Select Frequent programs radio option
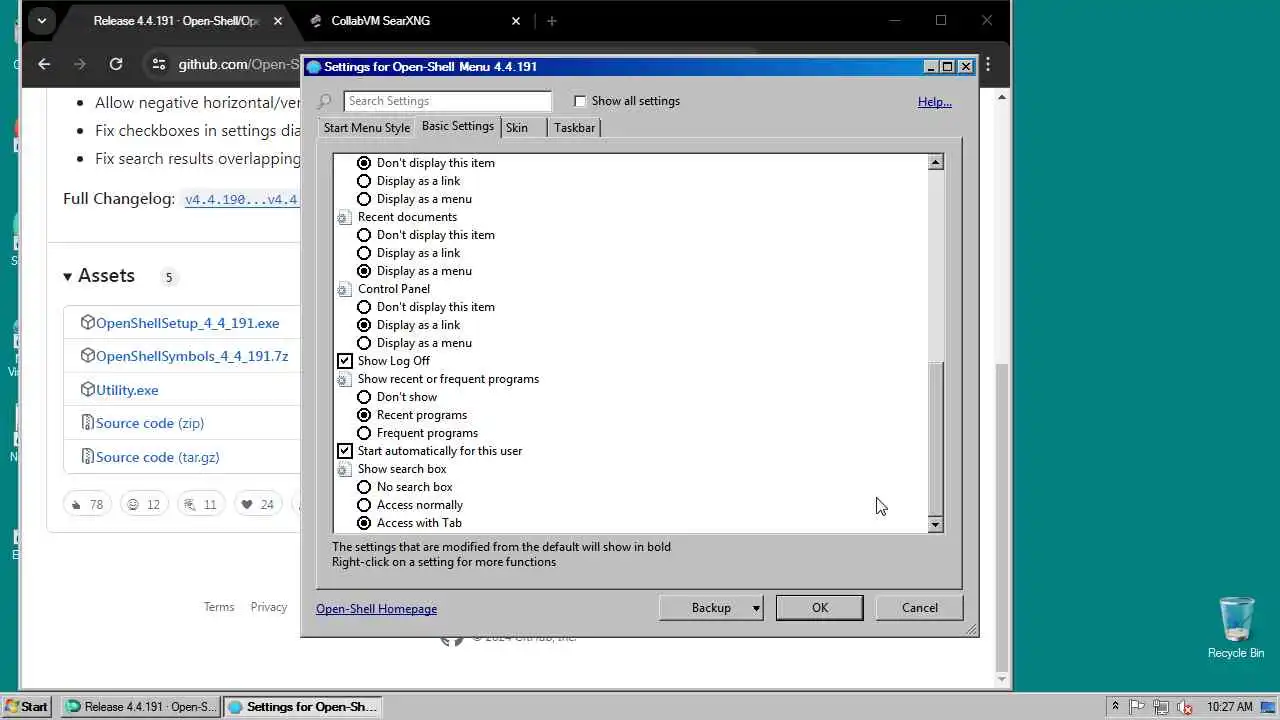Screen dimensions: 1280x720 point(364,433)
